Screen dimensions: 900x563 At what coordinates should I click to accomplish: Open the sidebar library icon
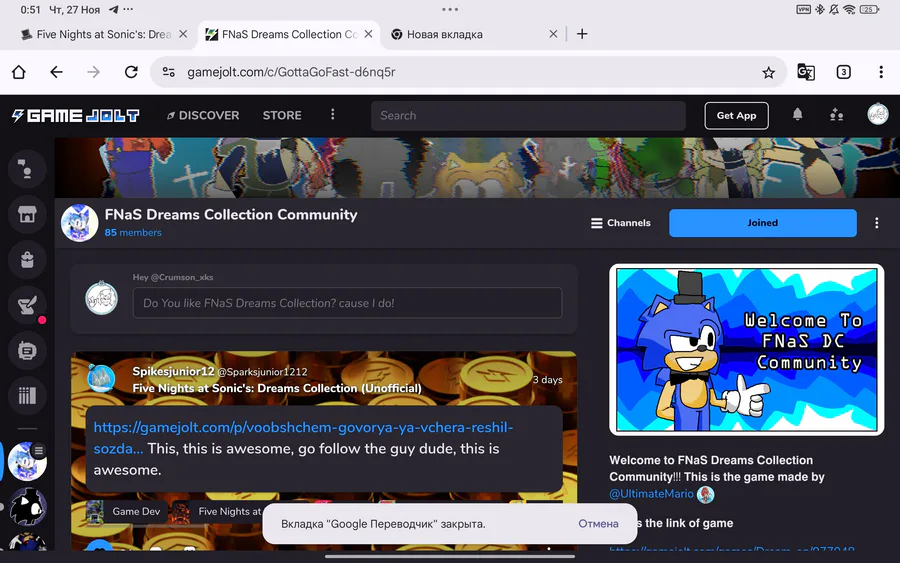tap(27, 395)
